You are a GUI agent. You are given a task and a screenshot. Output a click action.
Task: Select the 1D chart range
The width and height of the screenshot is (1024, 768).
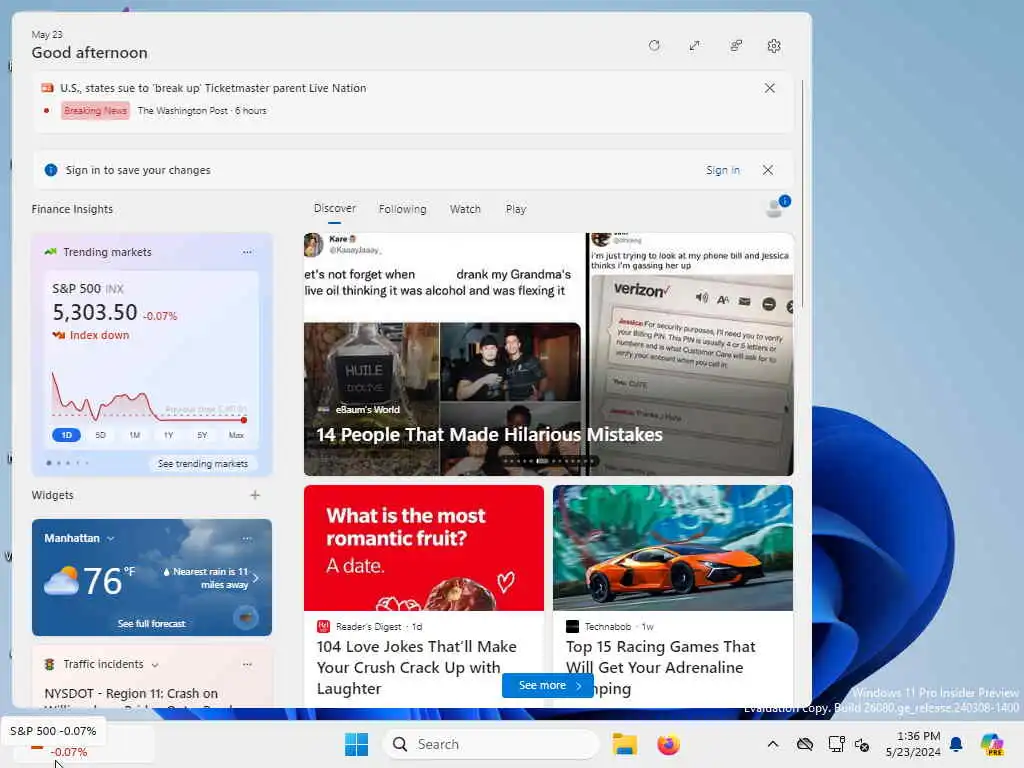click(x=66, y=435)
